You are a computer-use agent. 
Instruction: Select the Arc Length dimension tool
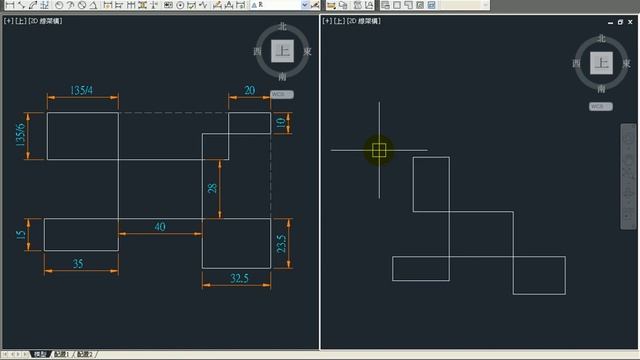click(33, 5)
